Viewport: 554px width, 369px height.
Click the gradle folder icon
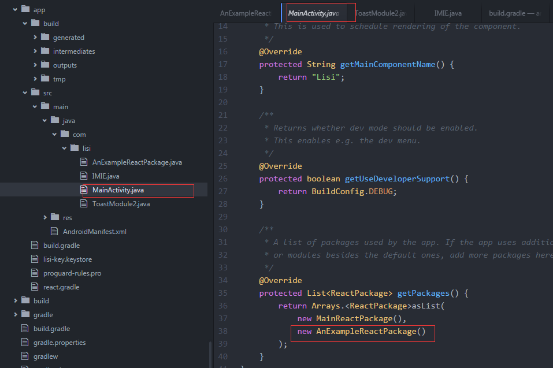click(x=25, y=314)
